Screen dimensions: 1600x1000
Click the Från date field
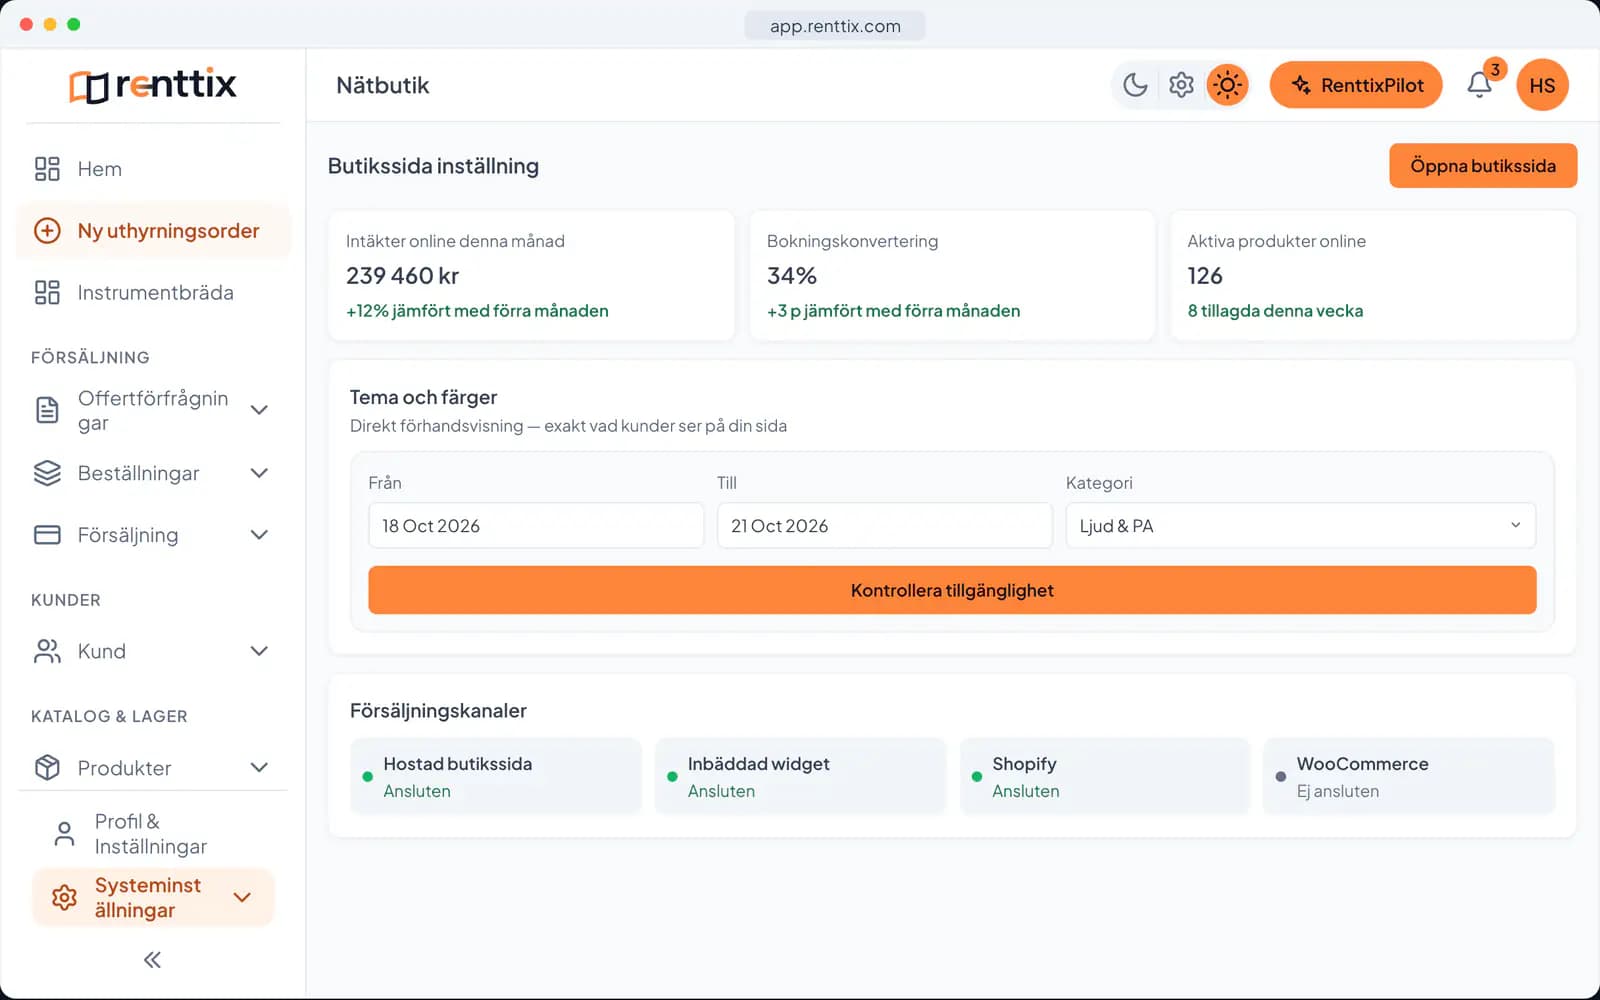point(536,526)
